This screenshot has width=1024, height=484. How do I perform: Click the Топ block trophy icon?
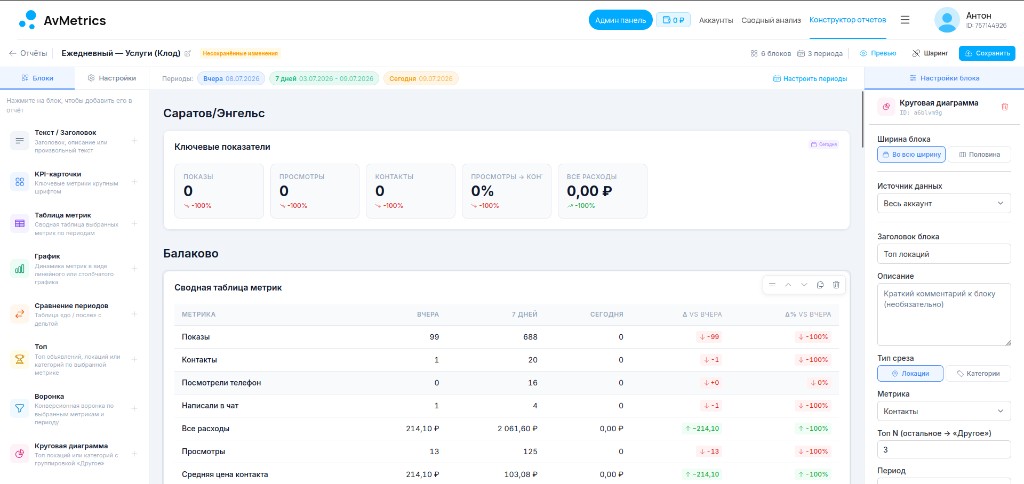point(19,359)
